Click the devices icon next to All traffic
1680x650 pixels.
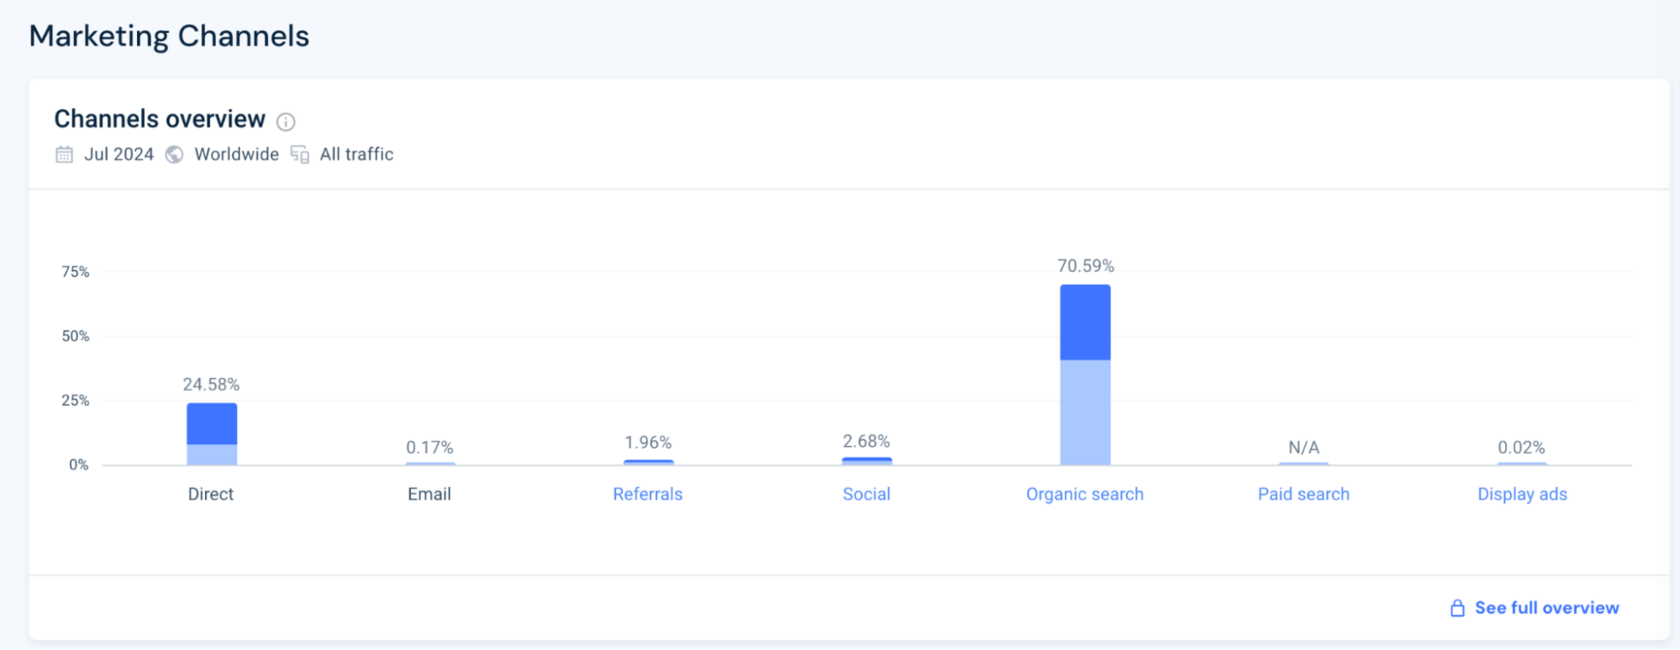tap(299, 154)
